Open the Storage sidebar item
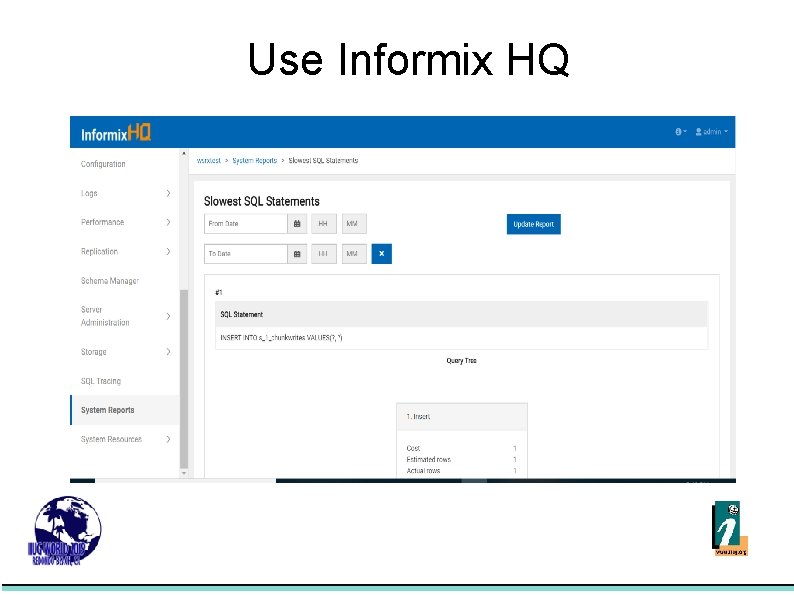The image size is (794, 595). (94, 352)
